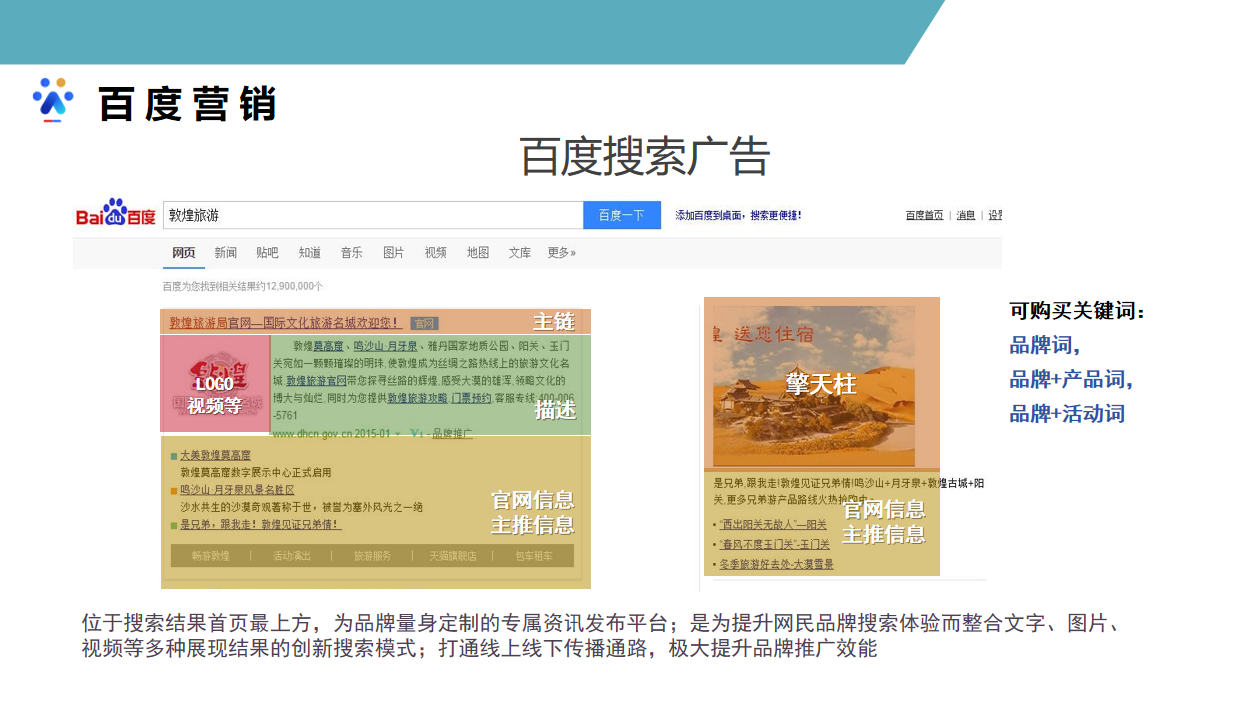Screen dimensions: 1256x706
Task: Click the result count text 12,900,000个
Action: [x=294, y=286]
